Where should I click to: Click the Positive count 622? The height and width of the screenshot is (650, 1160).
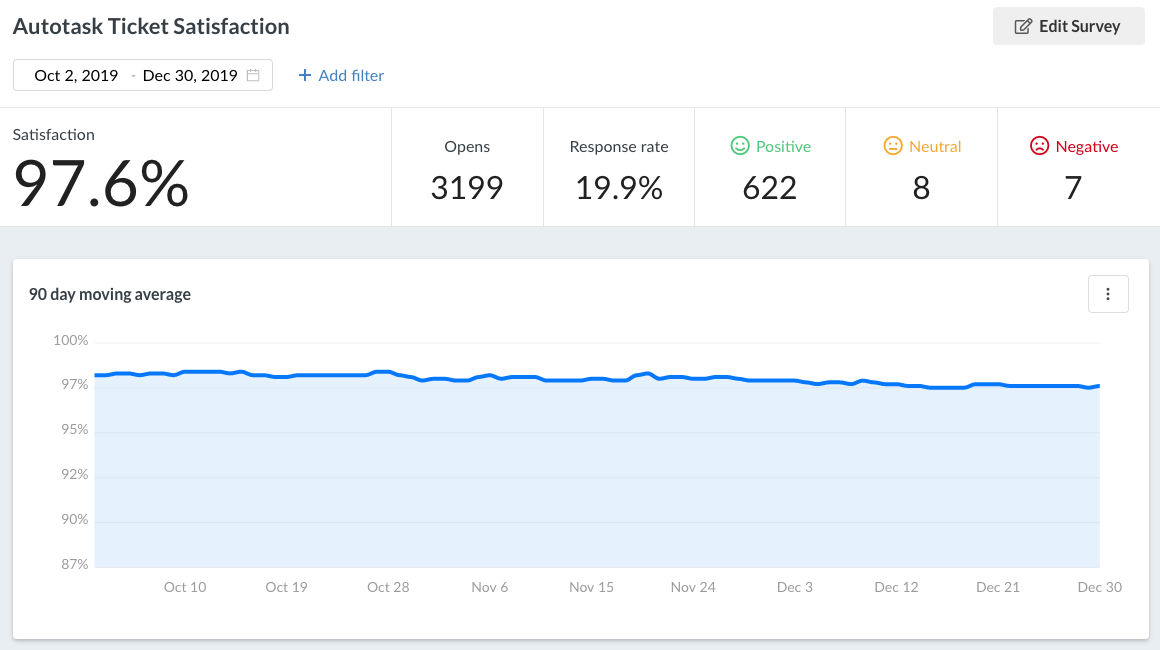point(769,188)
